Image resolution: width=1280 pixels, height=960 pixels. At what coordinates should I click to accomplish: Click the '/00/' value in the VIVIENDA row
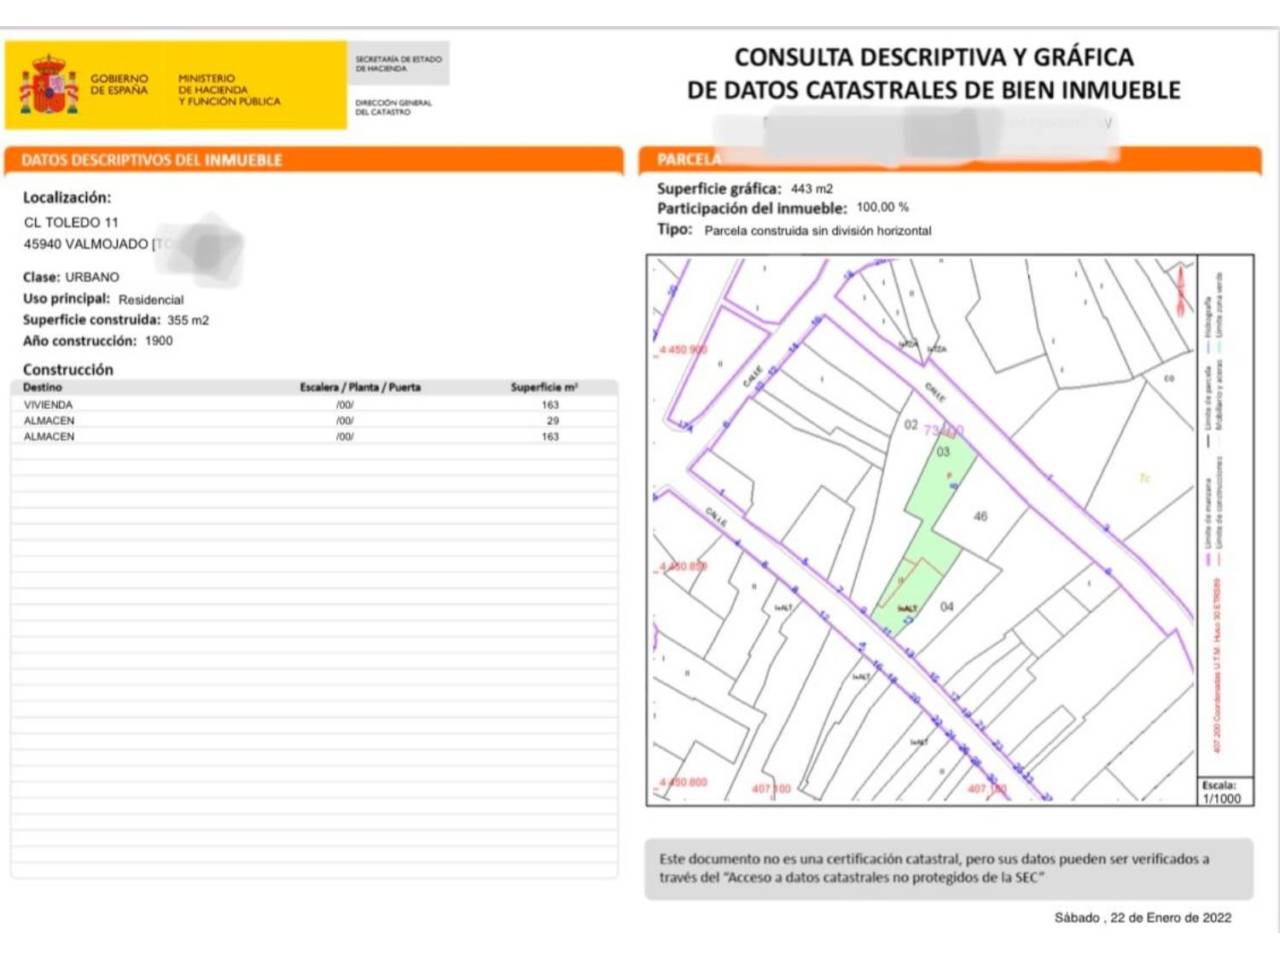pyautogui.click(x=345, y=405)
